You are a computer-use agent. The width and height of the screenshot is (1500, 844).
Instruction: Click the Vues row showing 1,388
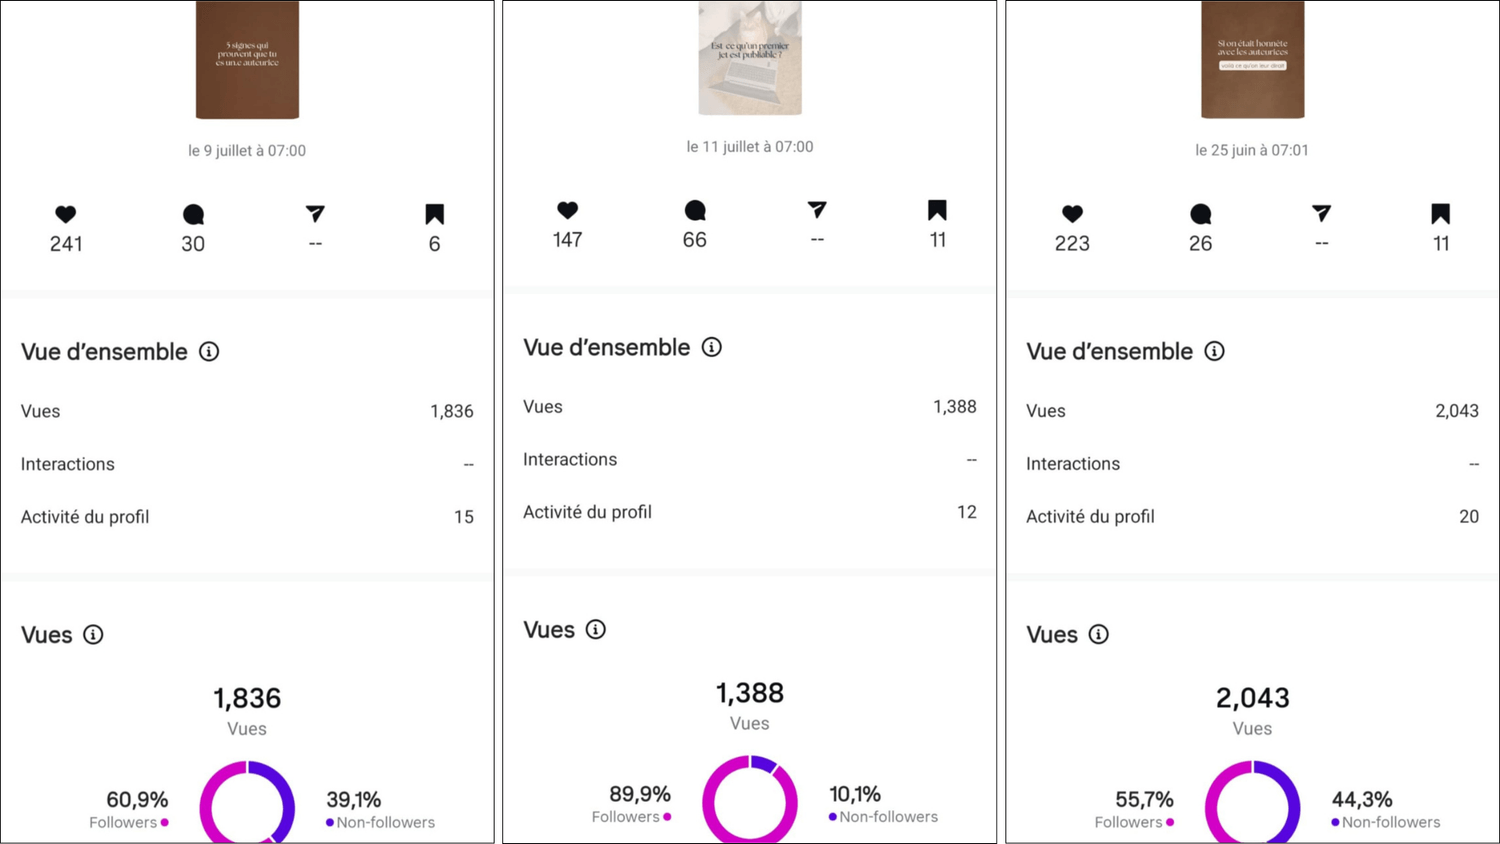(x=750, y=407)
